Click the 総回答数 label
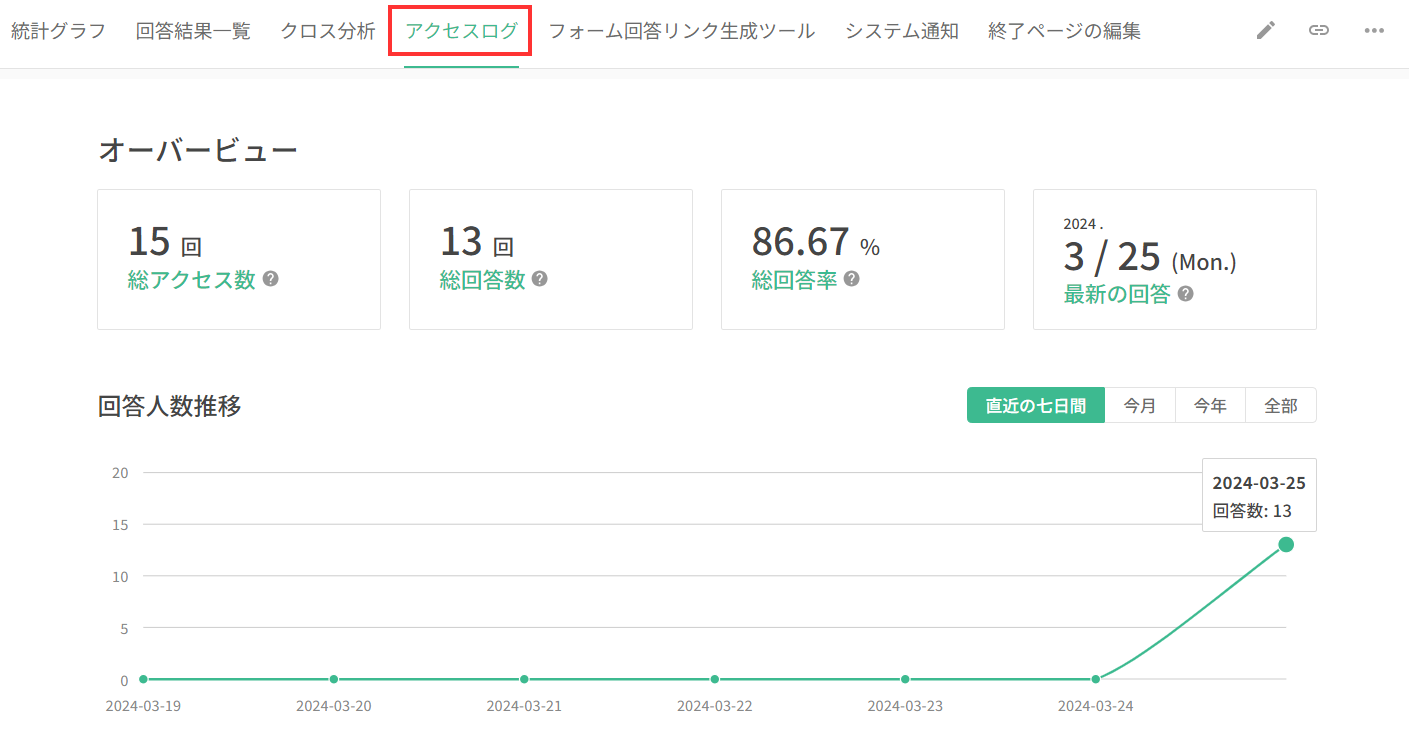Viewport: 1409px width, 737px height. [x=482, y=280]
